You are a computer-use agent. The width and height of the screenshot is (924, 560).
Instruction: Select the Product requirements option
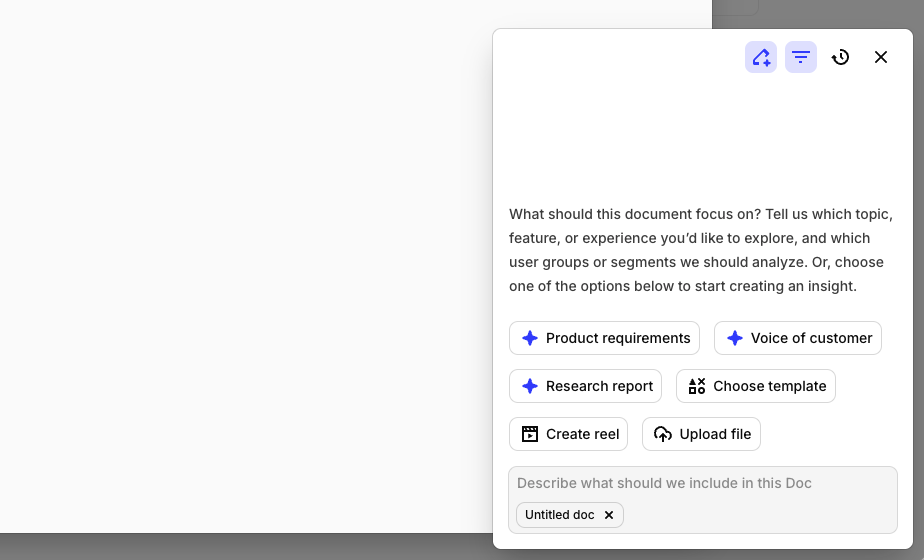tap(605, 338)
